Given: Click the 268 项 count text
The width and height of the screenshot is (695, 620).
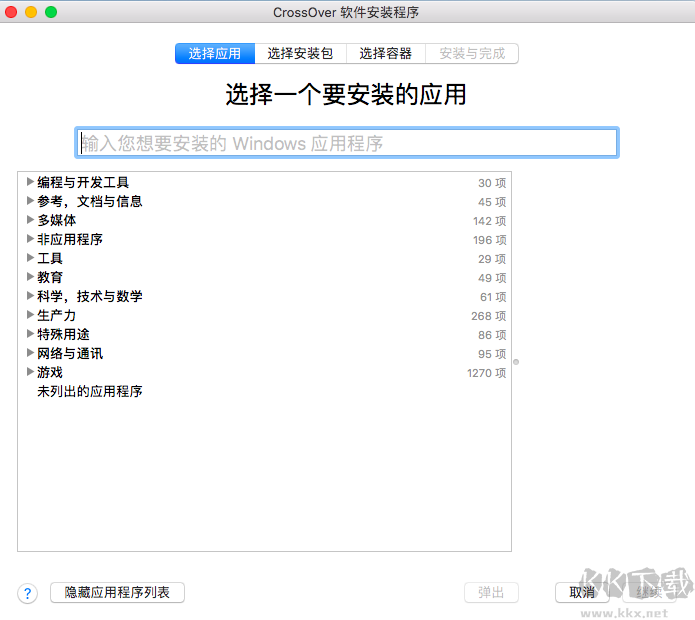Looking at the screenshot, I should (x=488, y=316).
